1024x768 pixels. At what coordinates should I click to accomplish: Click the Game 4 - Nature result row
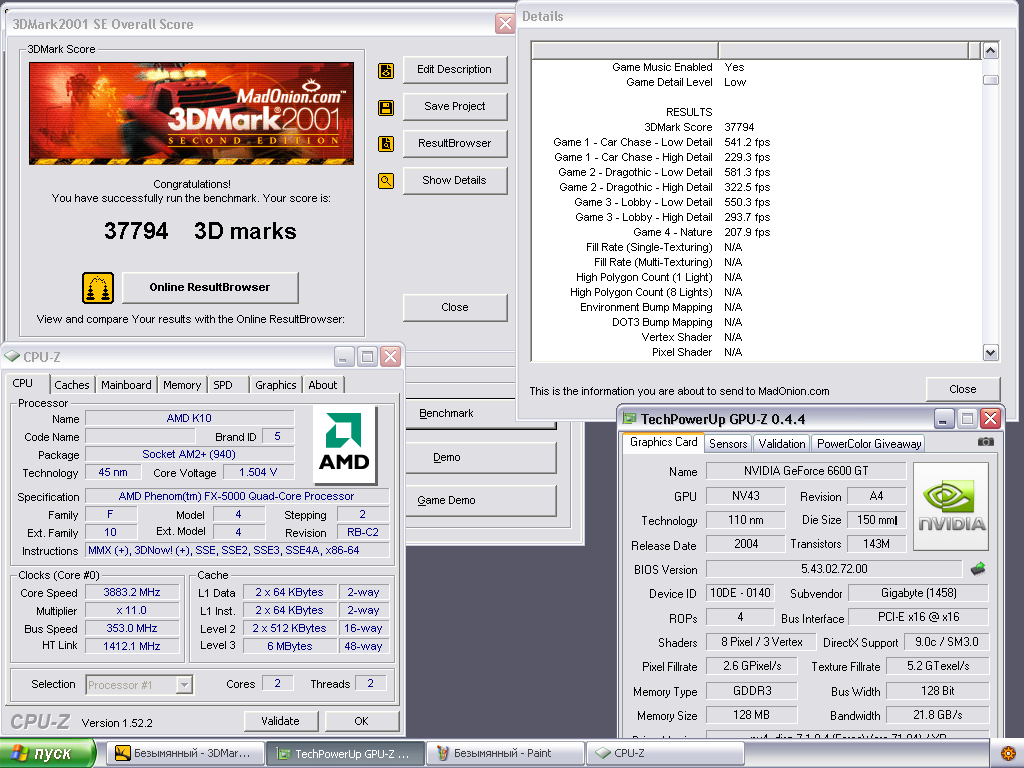pyautogui.click(x=701, y=232)
